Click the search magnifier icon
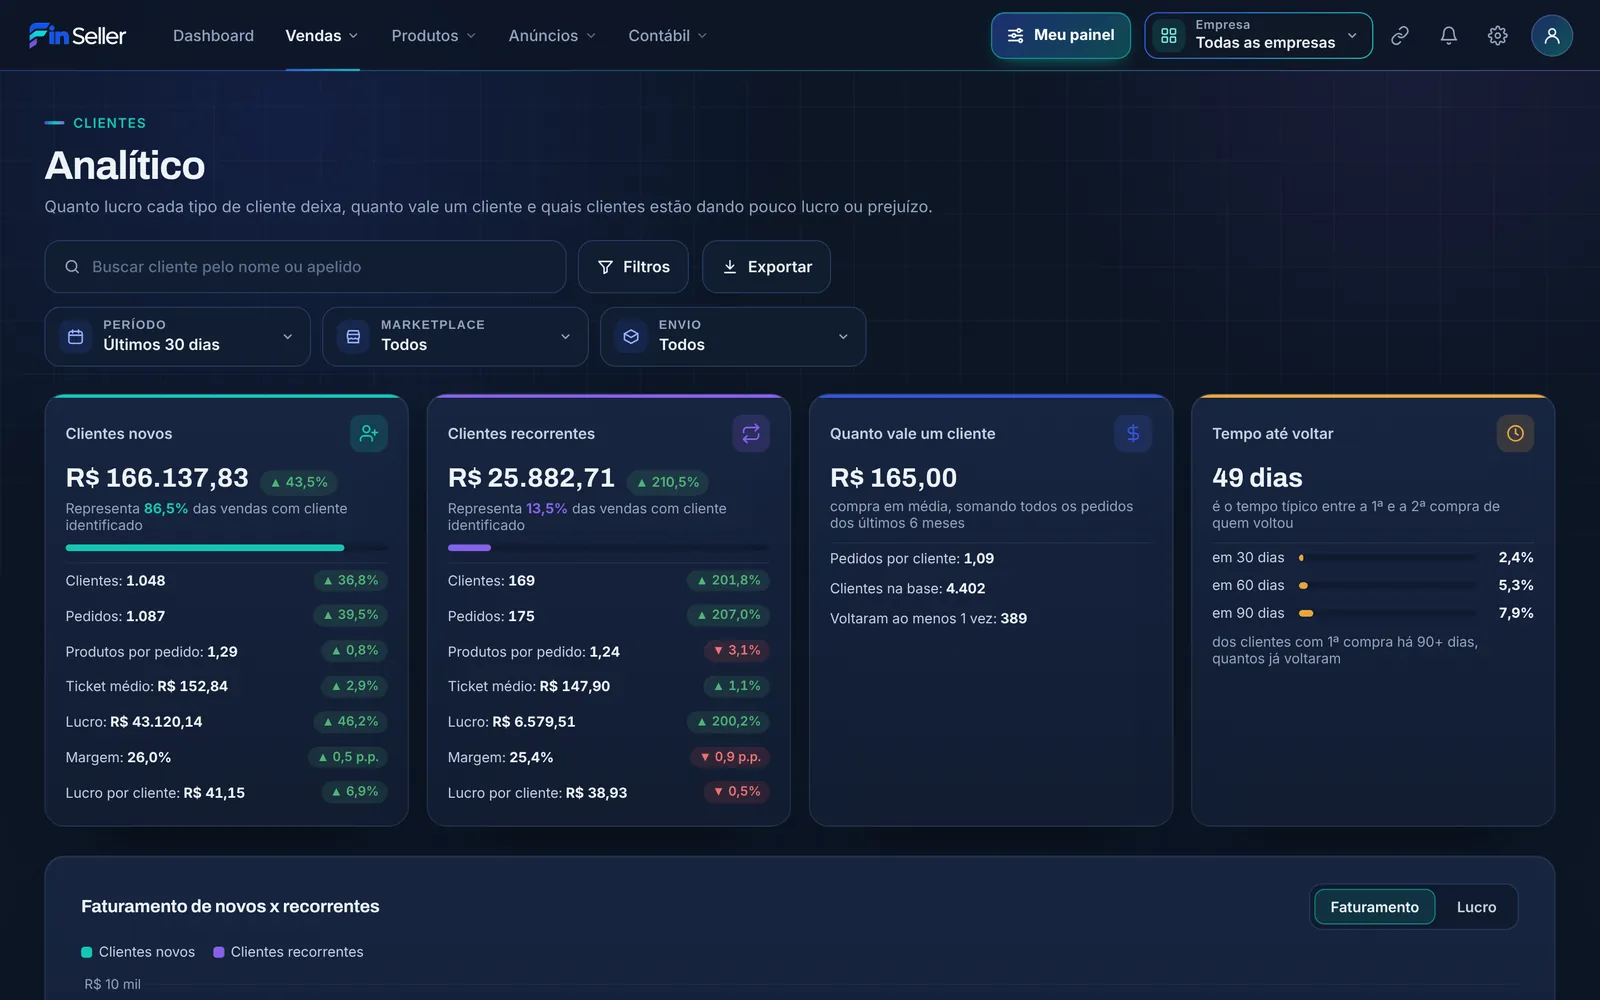 click(x=72, y=267)
